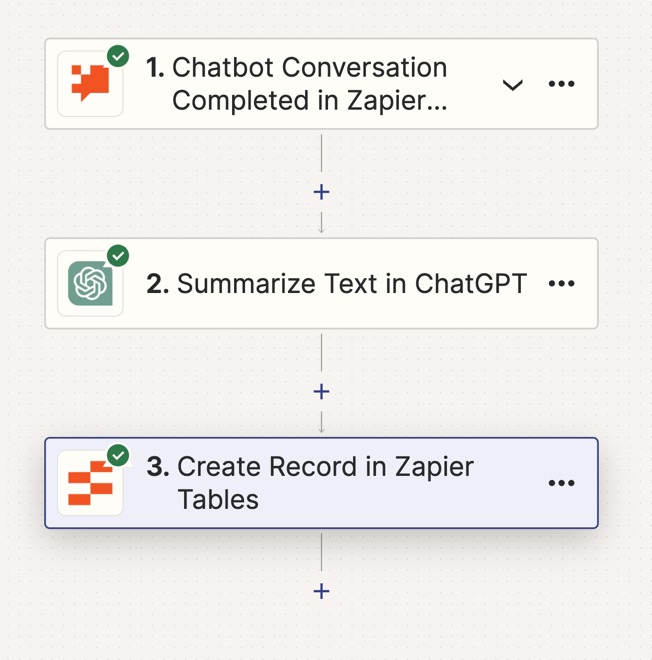Open the Create Record step options menu
652x660 pixels.
coord(562,484)
